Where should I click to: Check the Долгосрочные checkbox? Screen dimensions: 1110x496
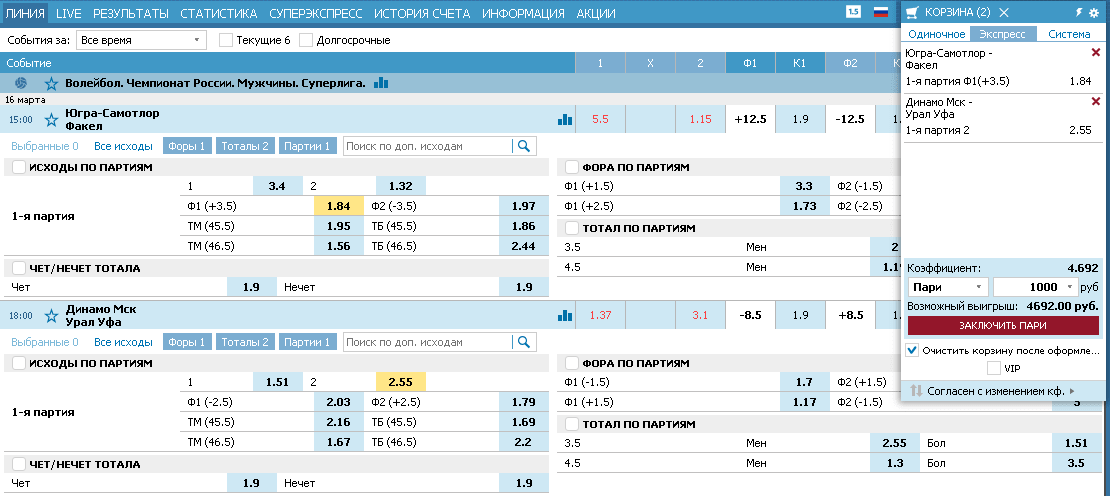[306, 40]
